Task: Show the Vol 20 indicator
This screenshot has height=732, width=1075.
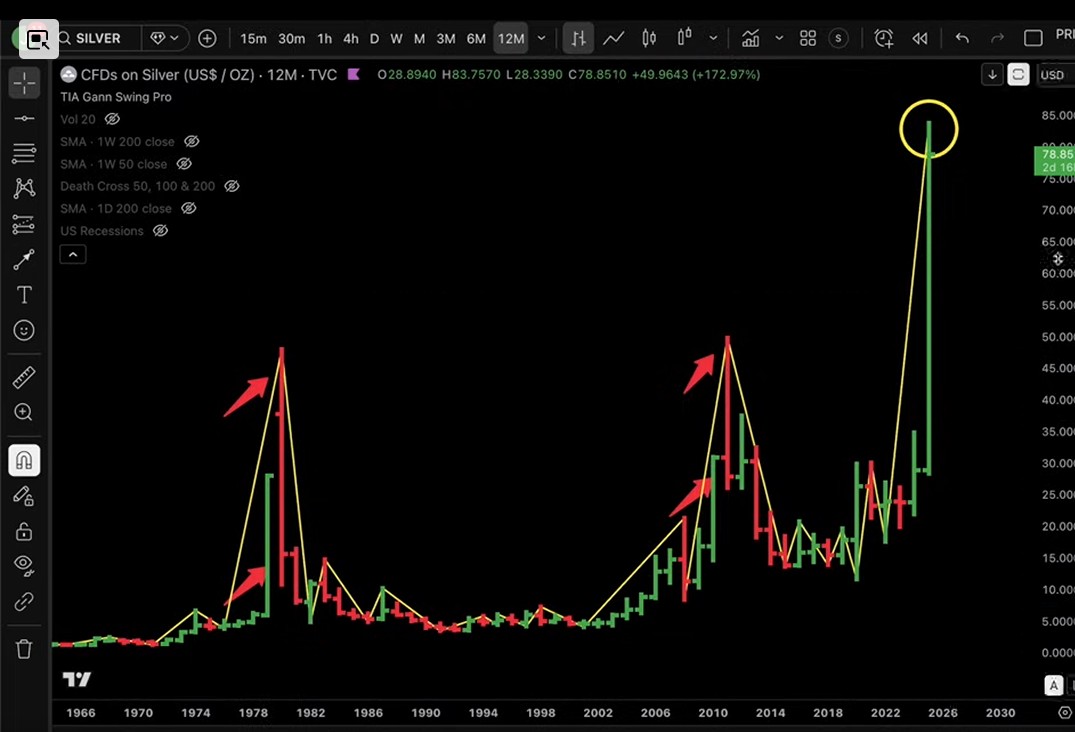Action: pyautogui.click(x=112, y=119)
